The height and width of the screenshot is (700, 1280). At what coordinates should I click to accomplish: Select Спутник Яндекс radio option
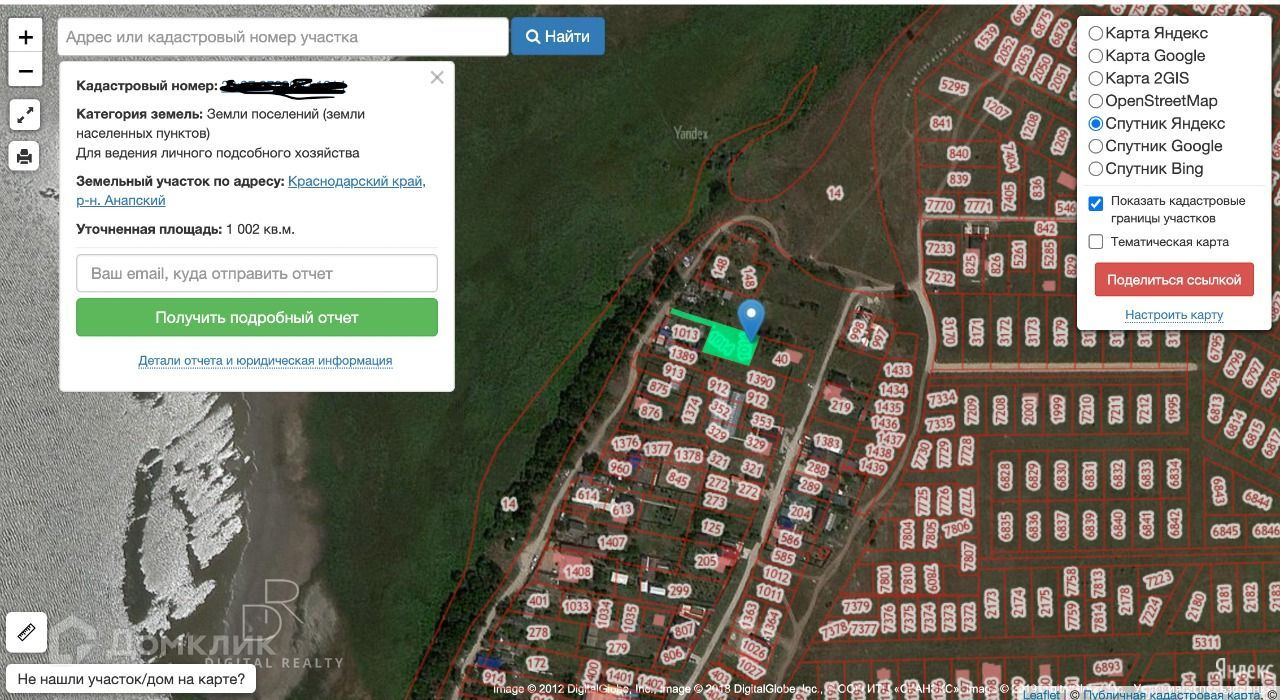point(1096,124)
